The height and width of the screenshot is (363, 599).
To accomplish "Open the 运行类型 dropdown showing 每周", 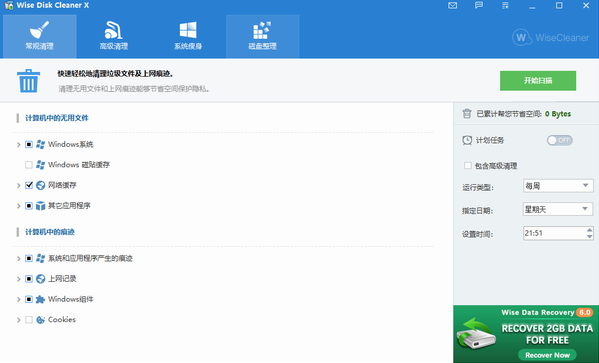I will pyautogui.click(x=558, y=186).
